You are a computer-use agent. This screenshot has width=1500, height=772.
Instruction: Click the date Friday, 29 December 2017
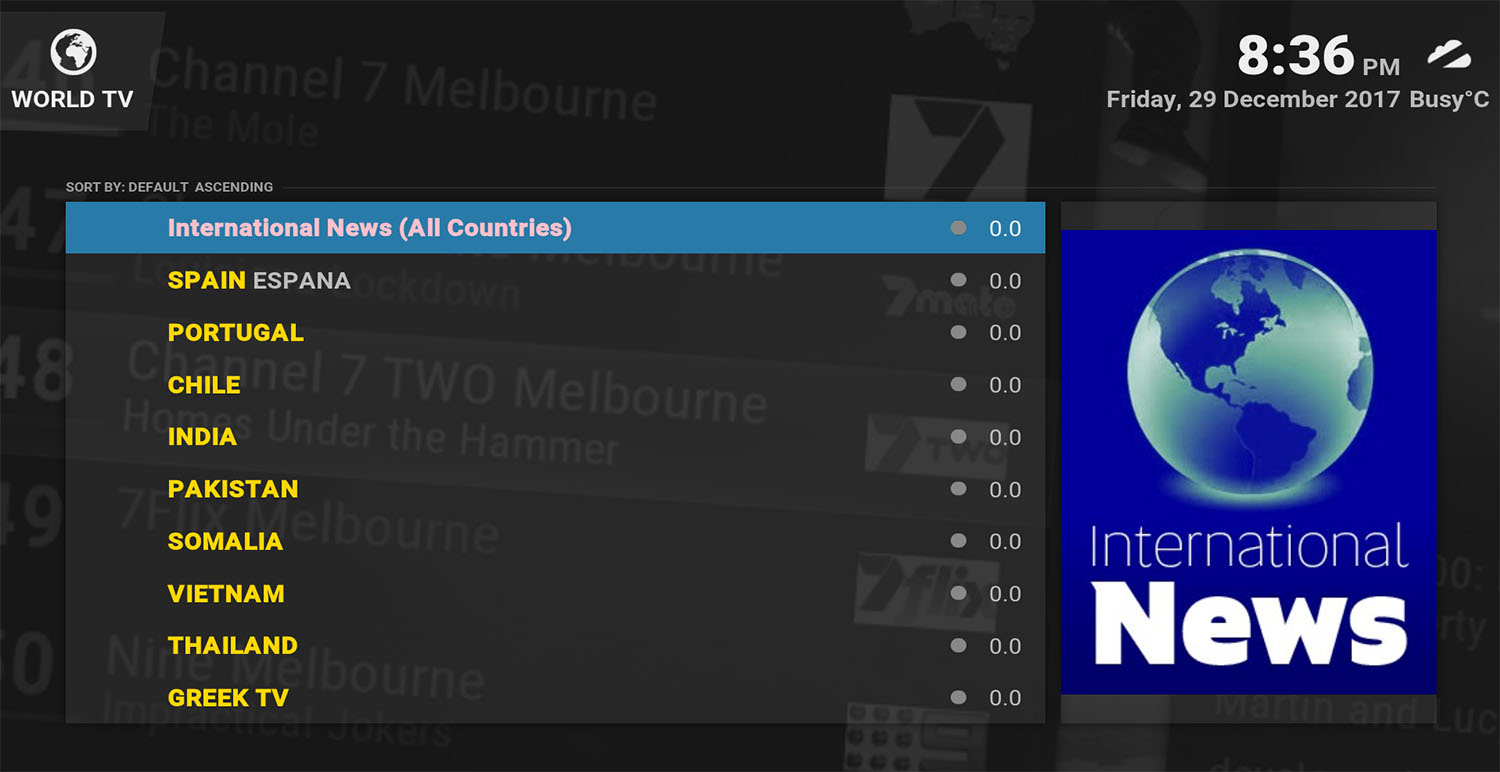click(x=1254, y=100)
